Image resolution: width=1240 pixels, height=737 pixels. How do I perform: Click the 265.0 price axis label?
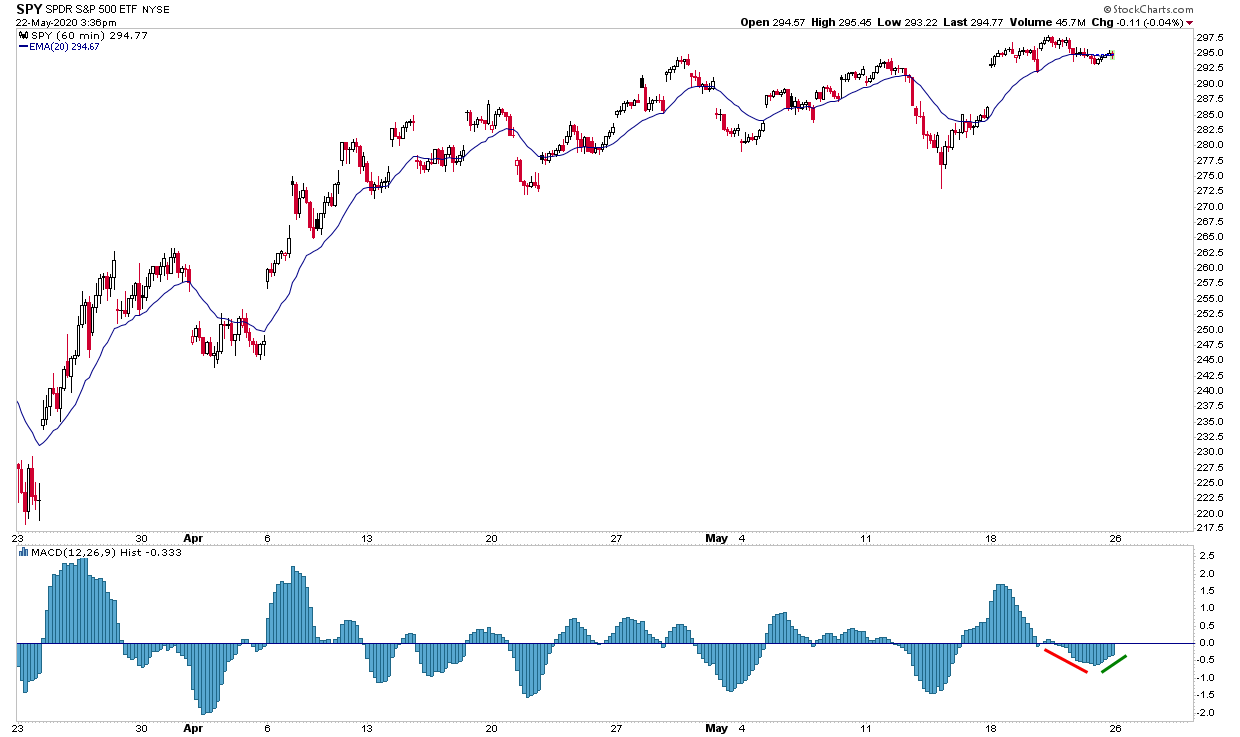point(1210,237)
